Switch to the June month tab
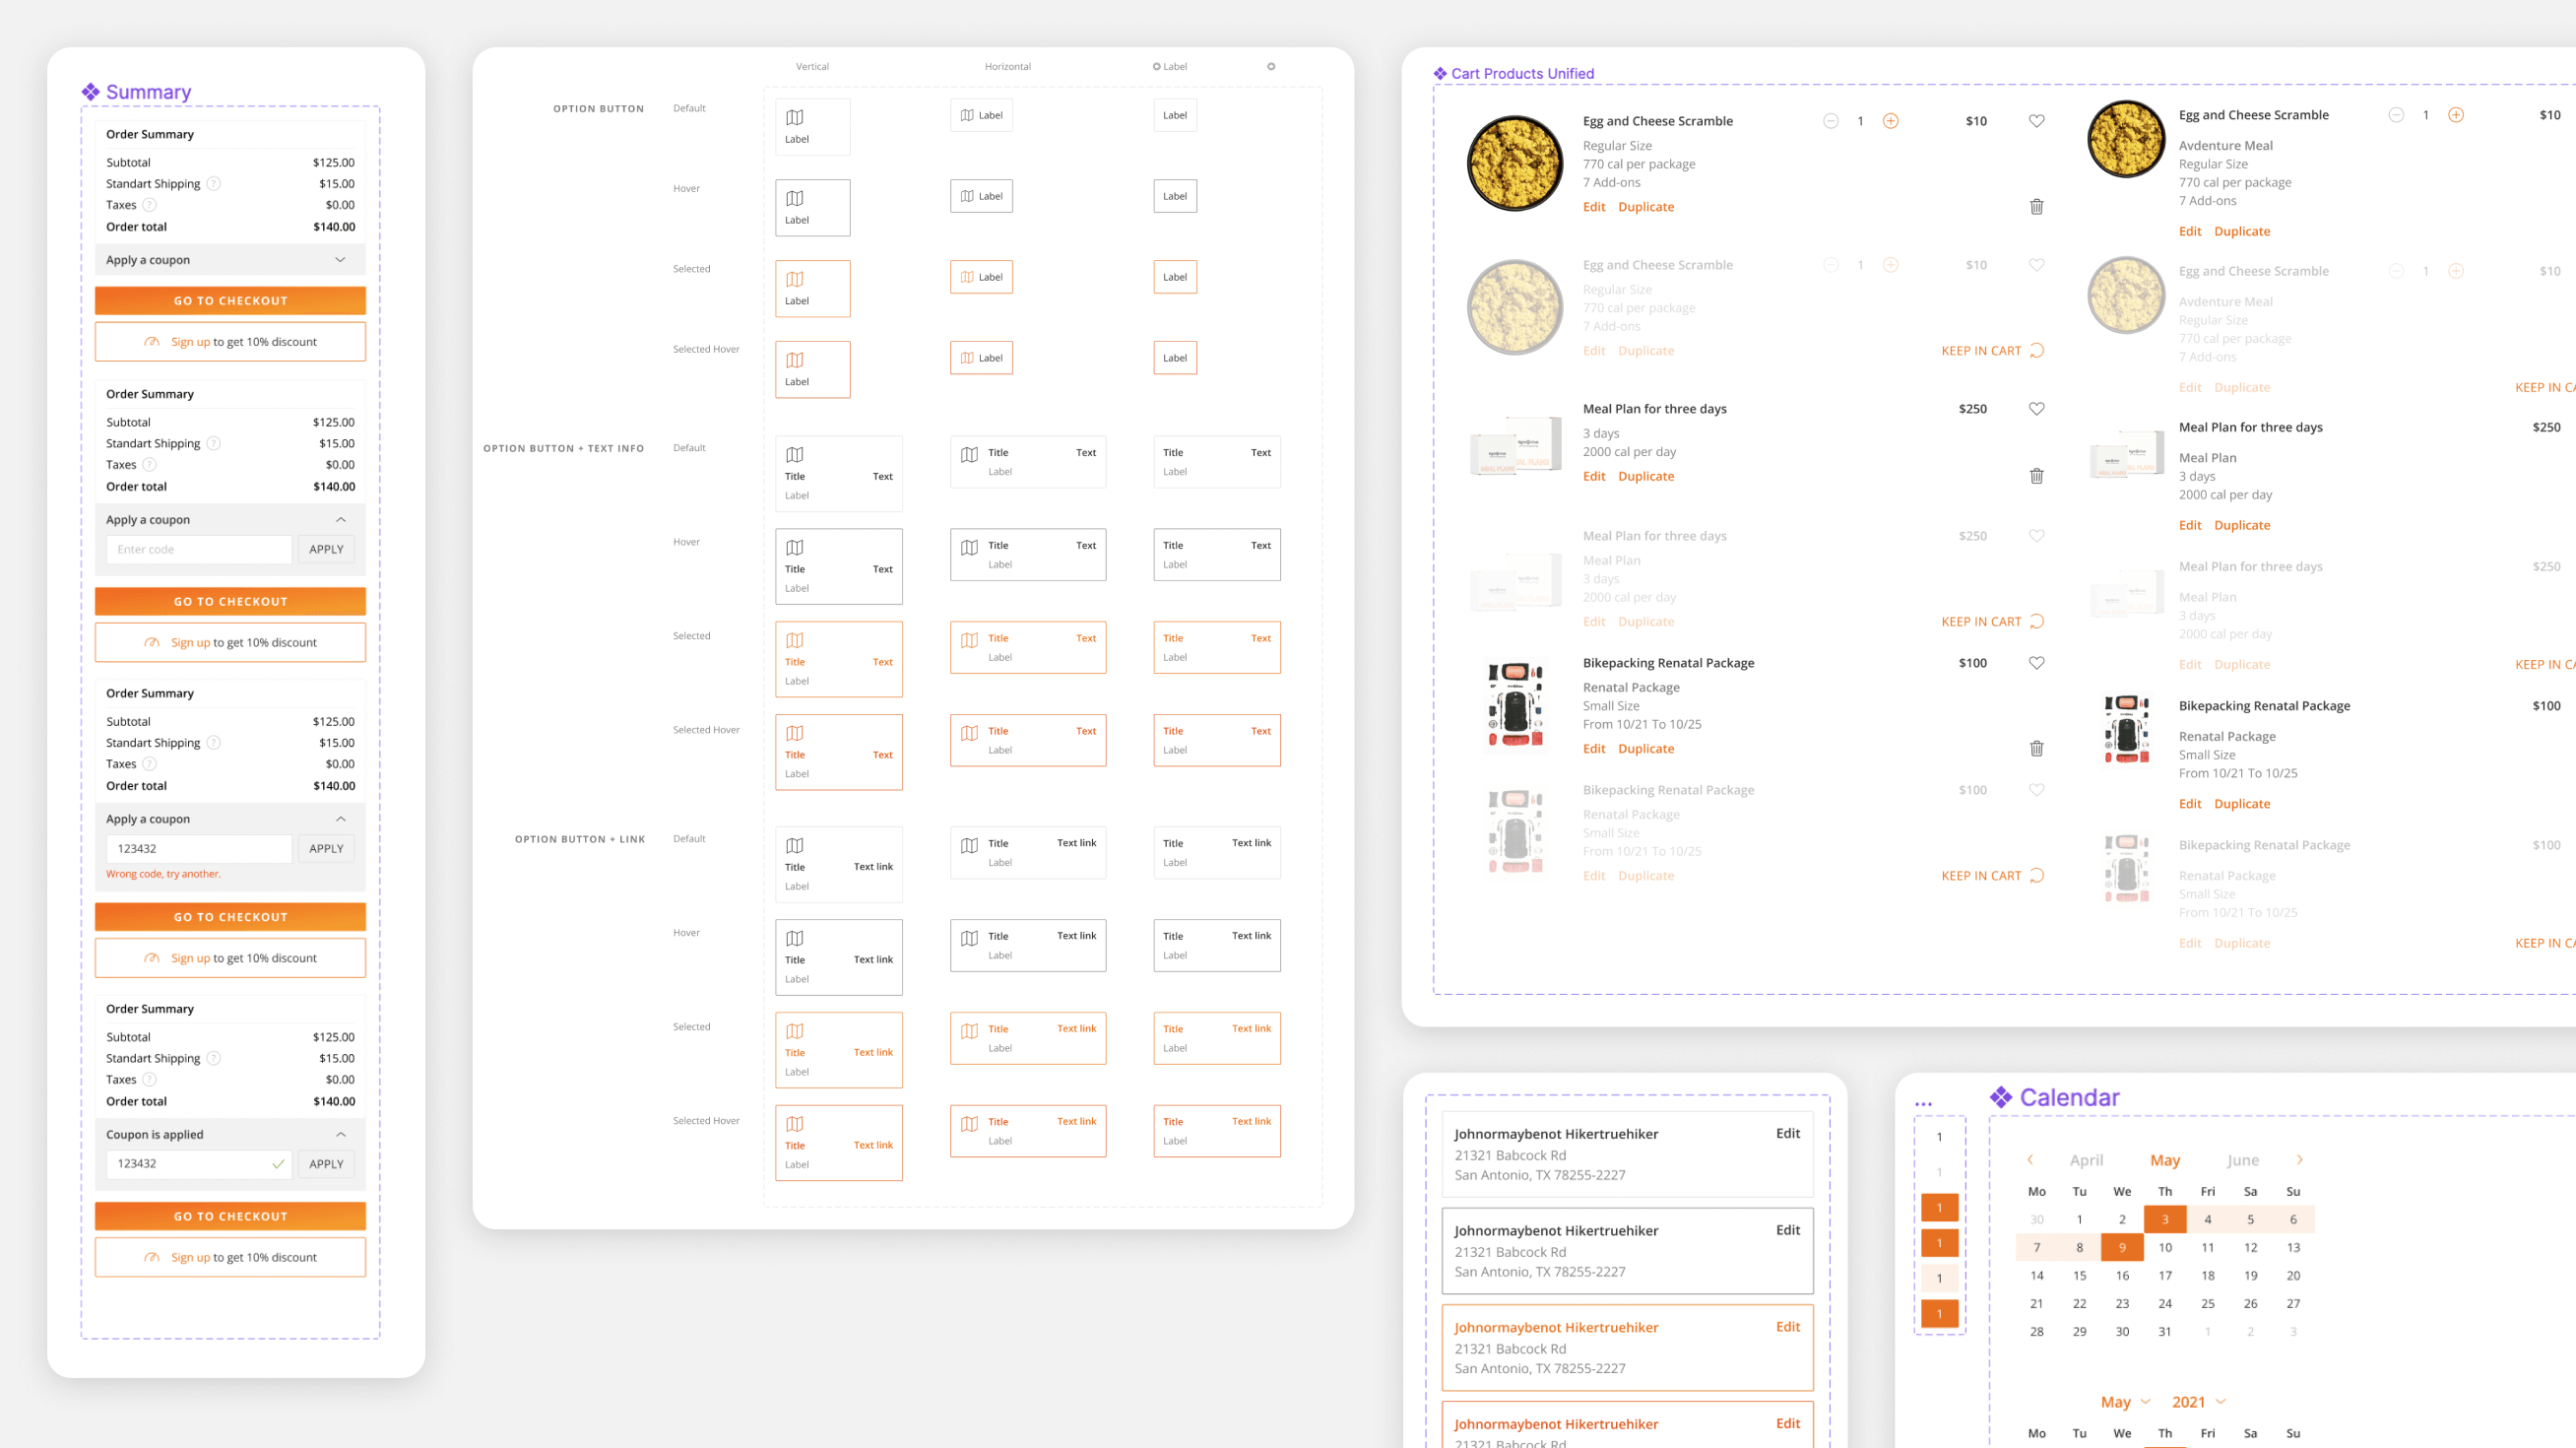The height and width of the screenshot is (1448, 2576). pyautogui.click(x=2242, y=1160)
